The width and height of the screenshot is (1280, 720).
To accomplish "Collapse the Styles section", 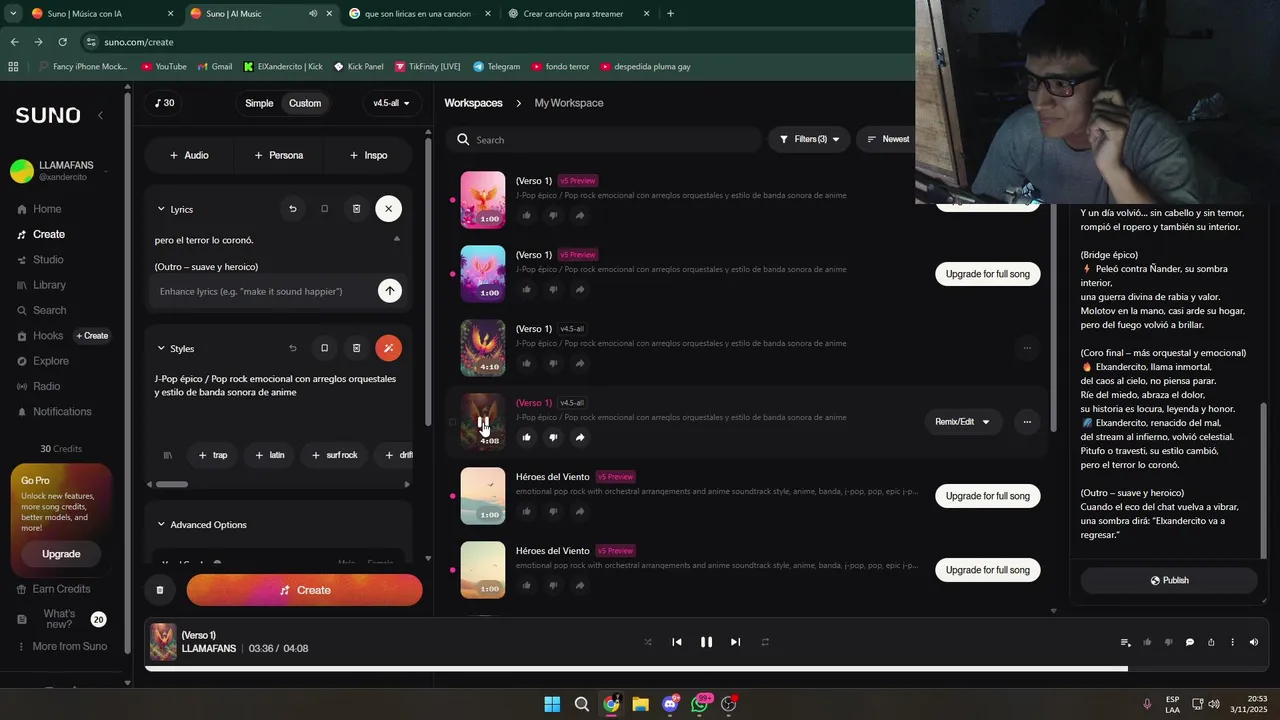I will pos(161,348).
